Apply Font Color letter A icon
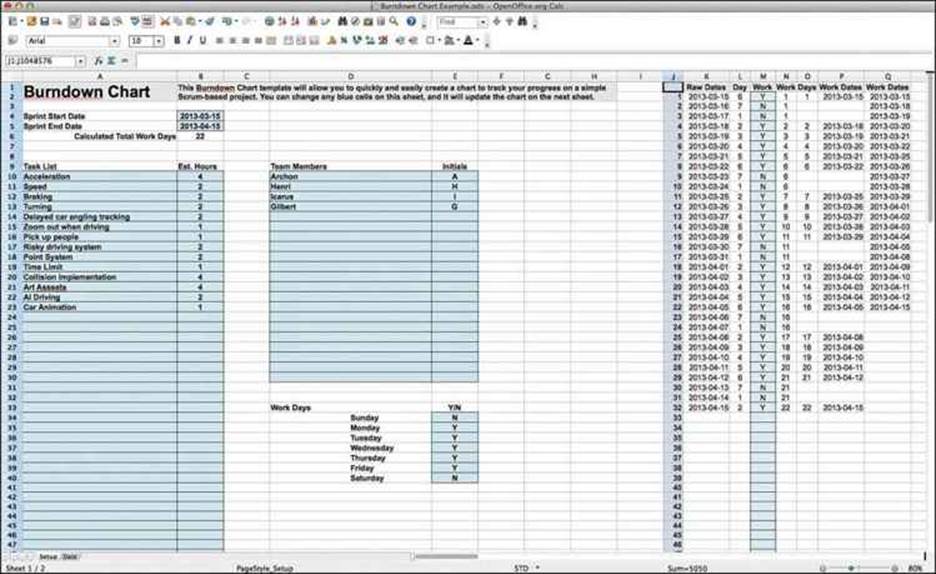936x574 pixels. pos(468,41)
